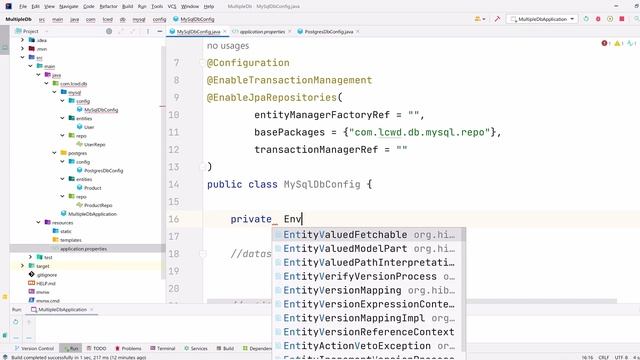
Task: Click Expand All icon in Project panel
Action: tap(121, 31)
